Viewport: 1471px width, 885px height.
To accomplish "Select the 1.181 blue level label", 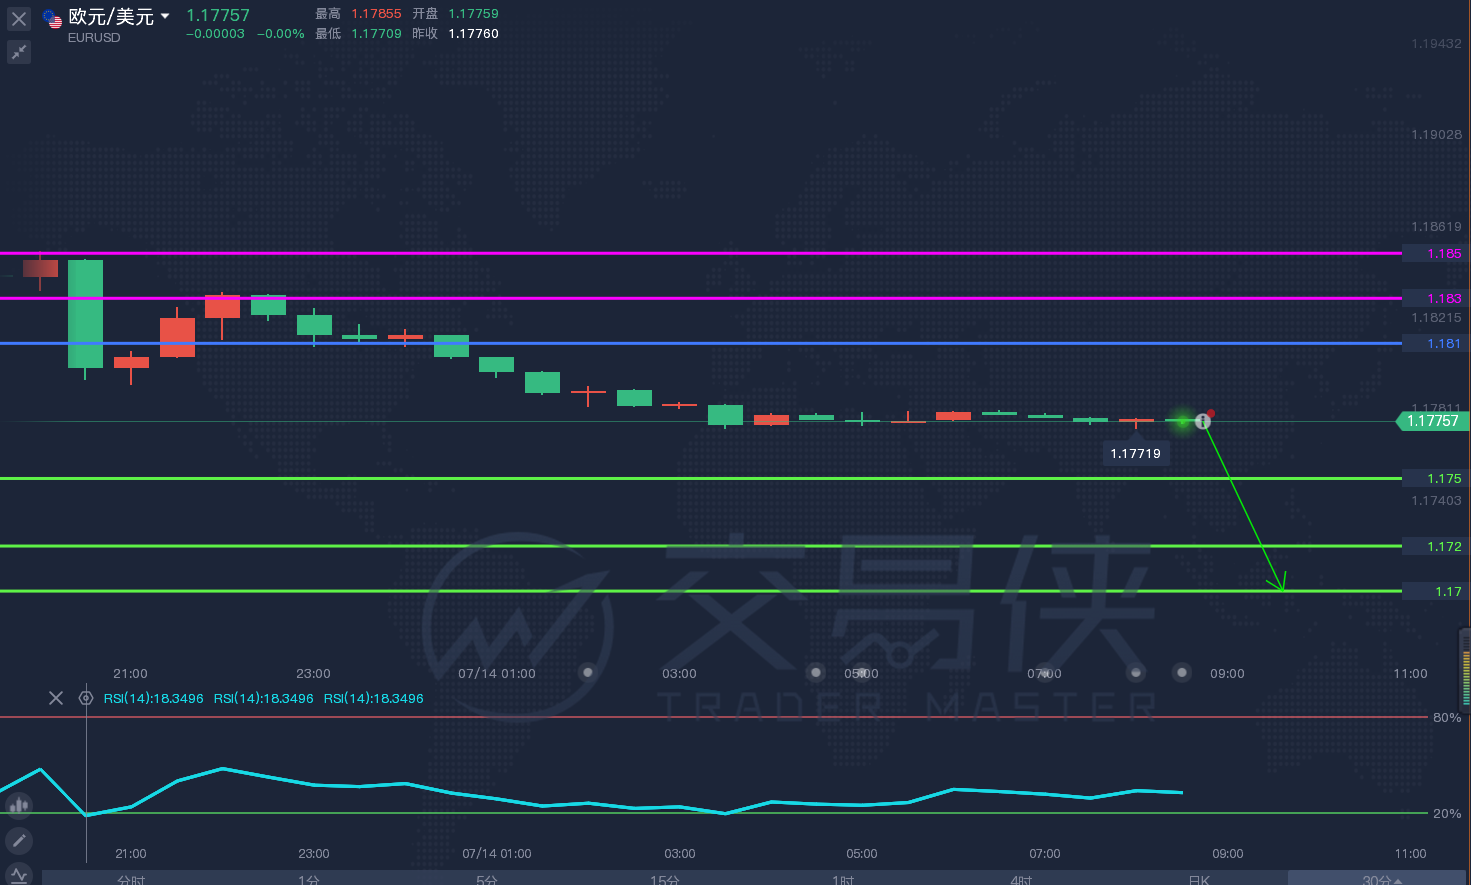I will 1436,343.
